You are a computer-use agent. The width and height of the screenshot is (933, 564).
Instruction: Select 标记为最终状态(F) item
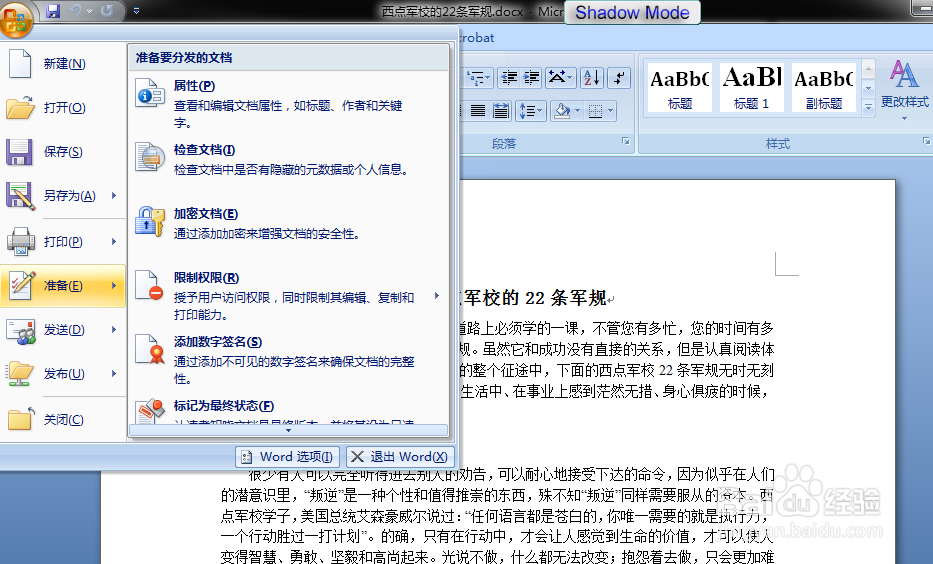click(289, 409)
